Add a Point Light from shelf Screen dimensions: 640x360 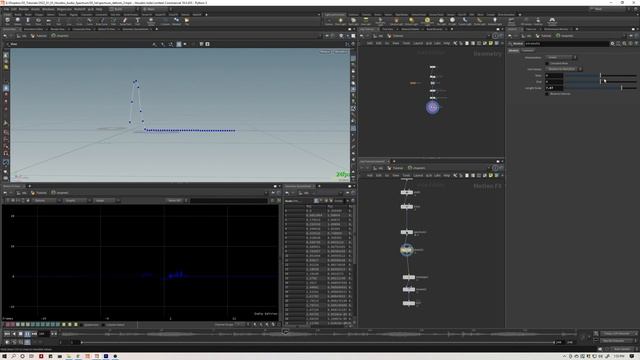click(340, 21)
